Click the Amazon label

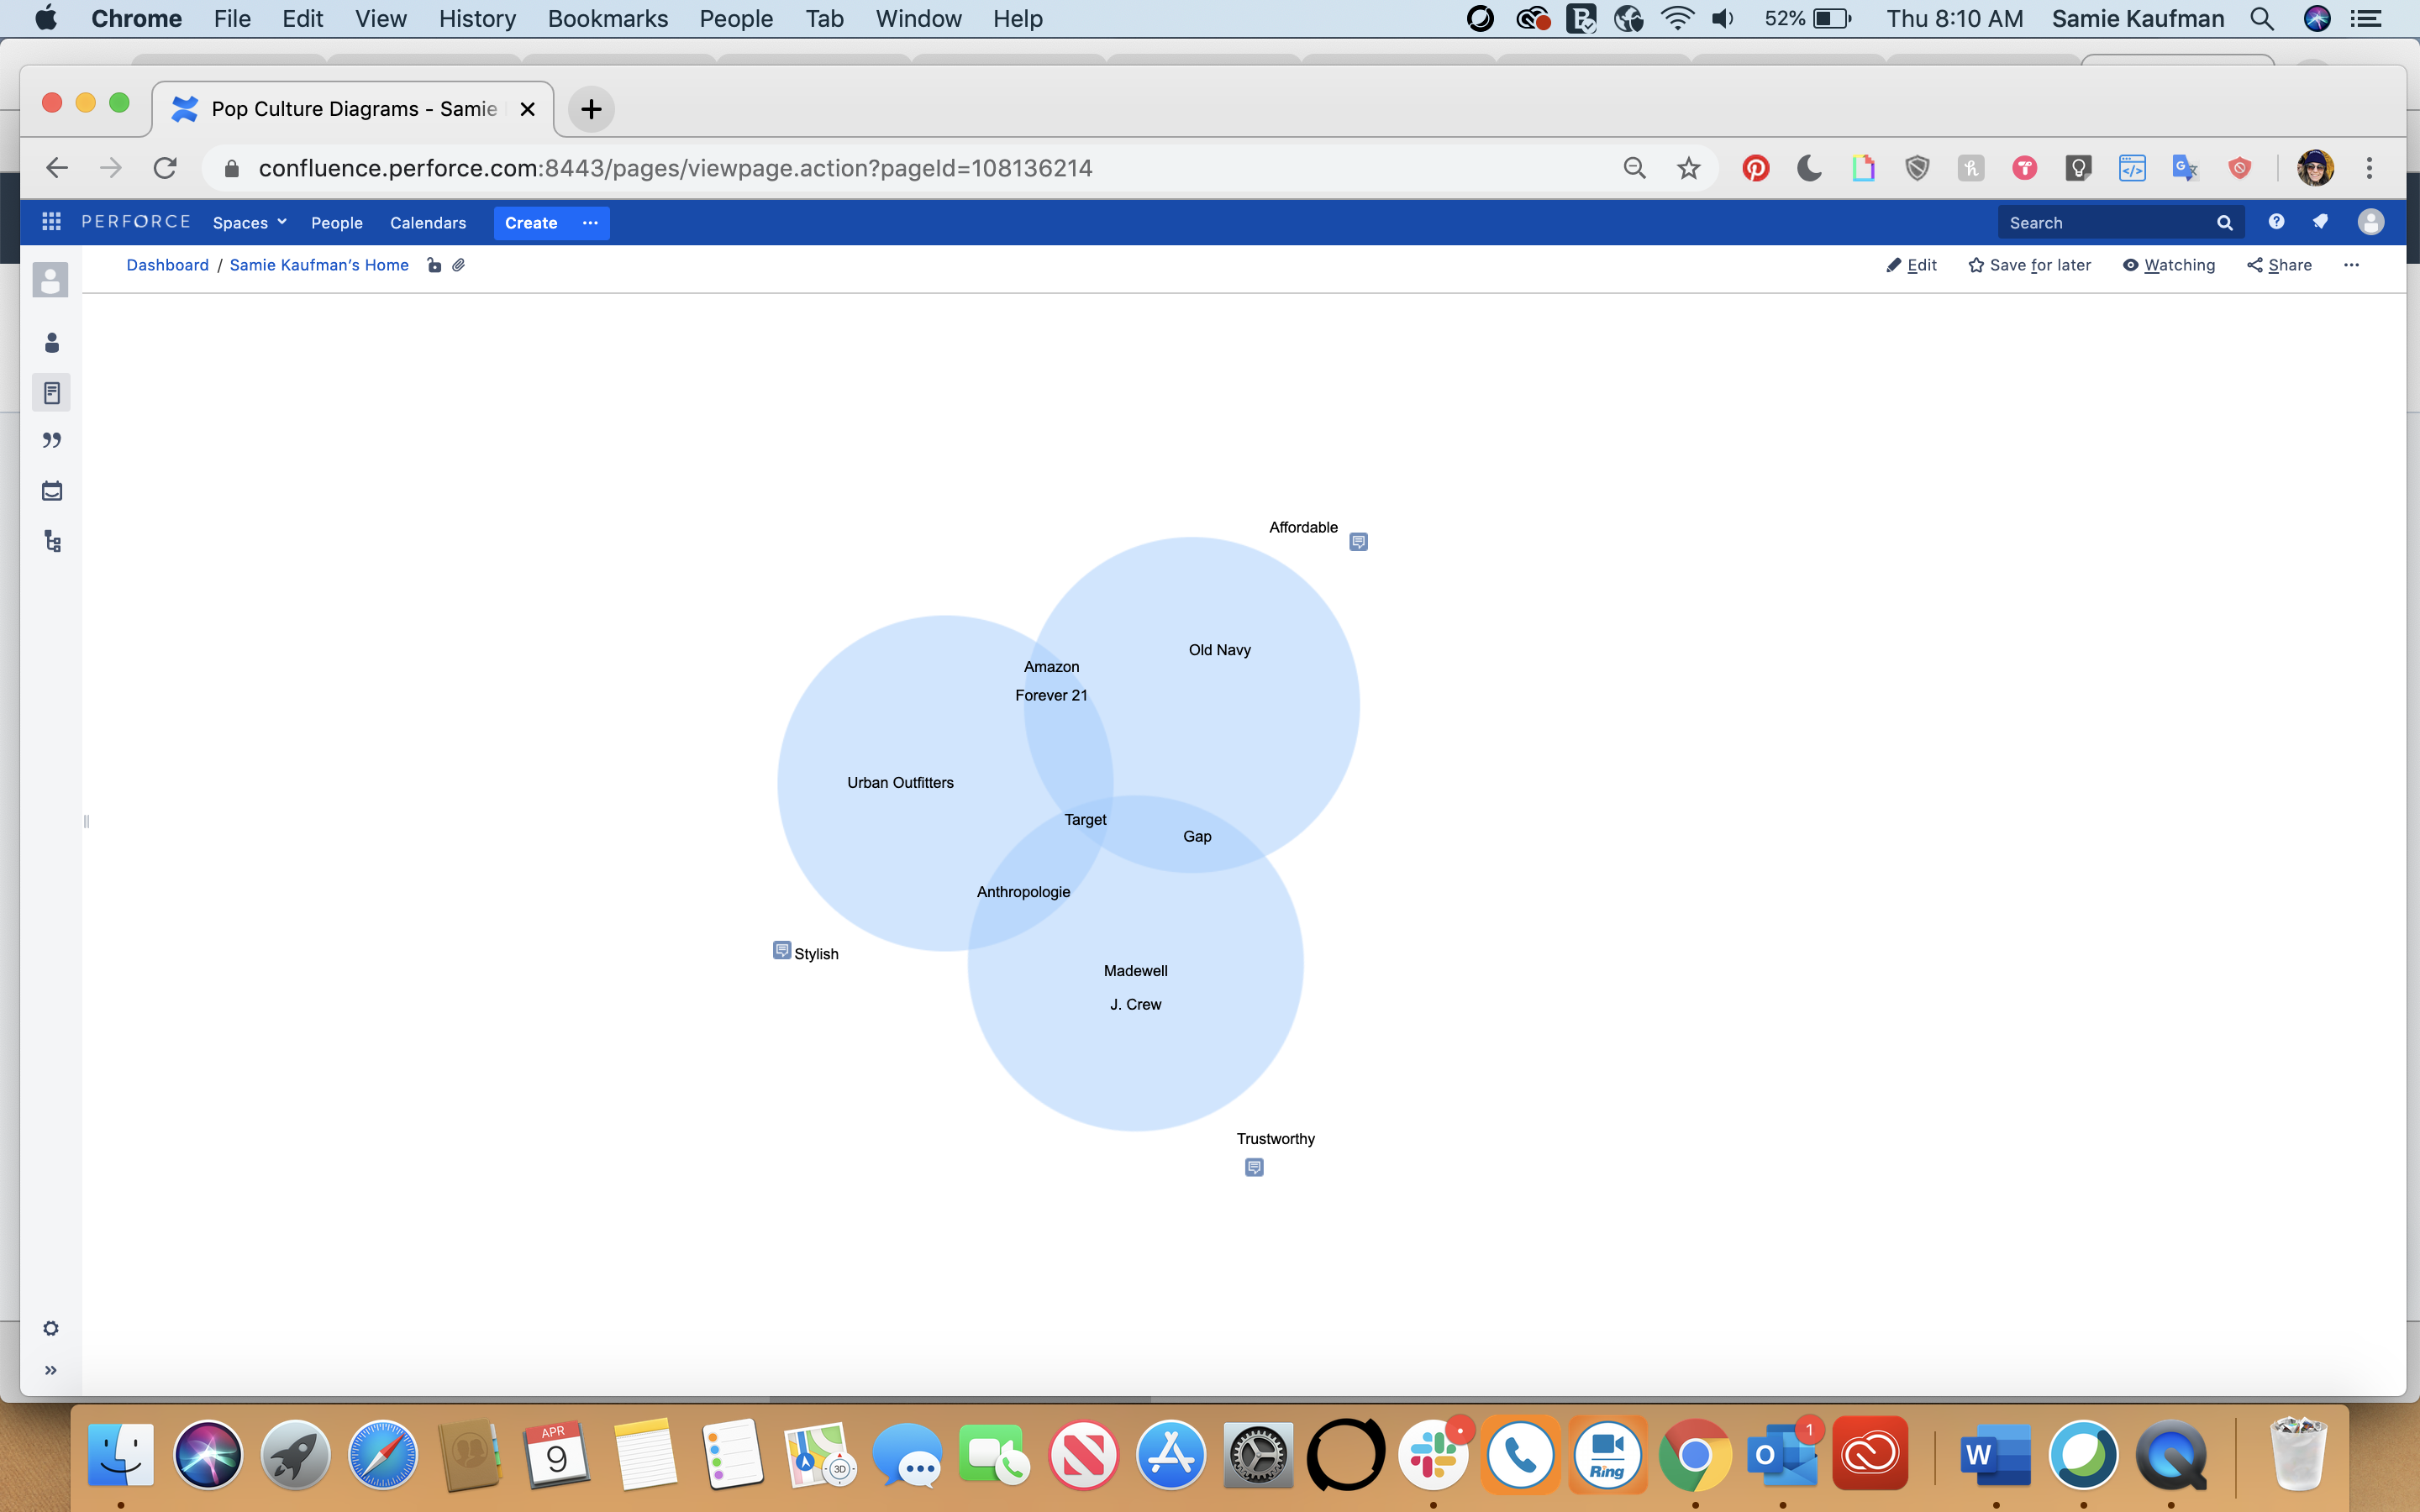1051,667
